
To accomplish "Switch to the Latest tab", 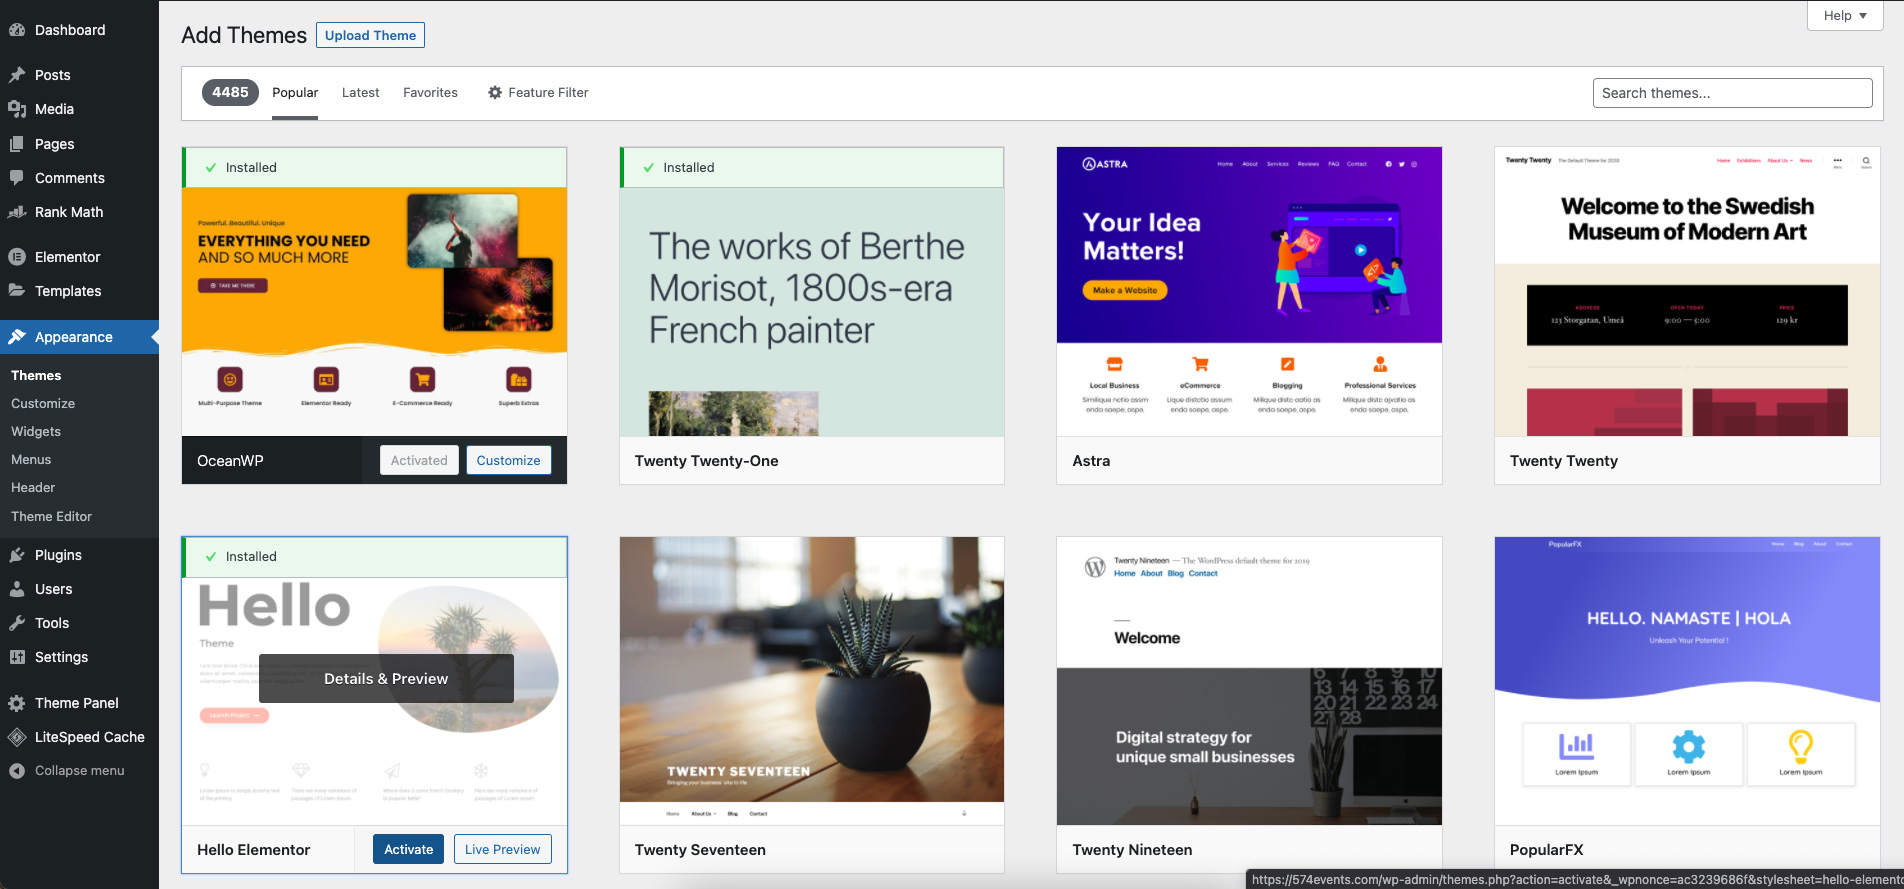I will tap(361, 93).
